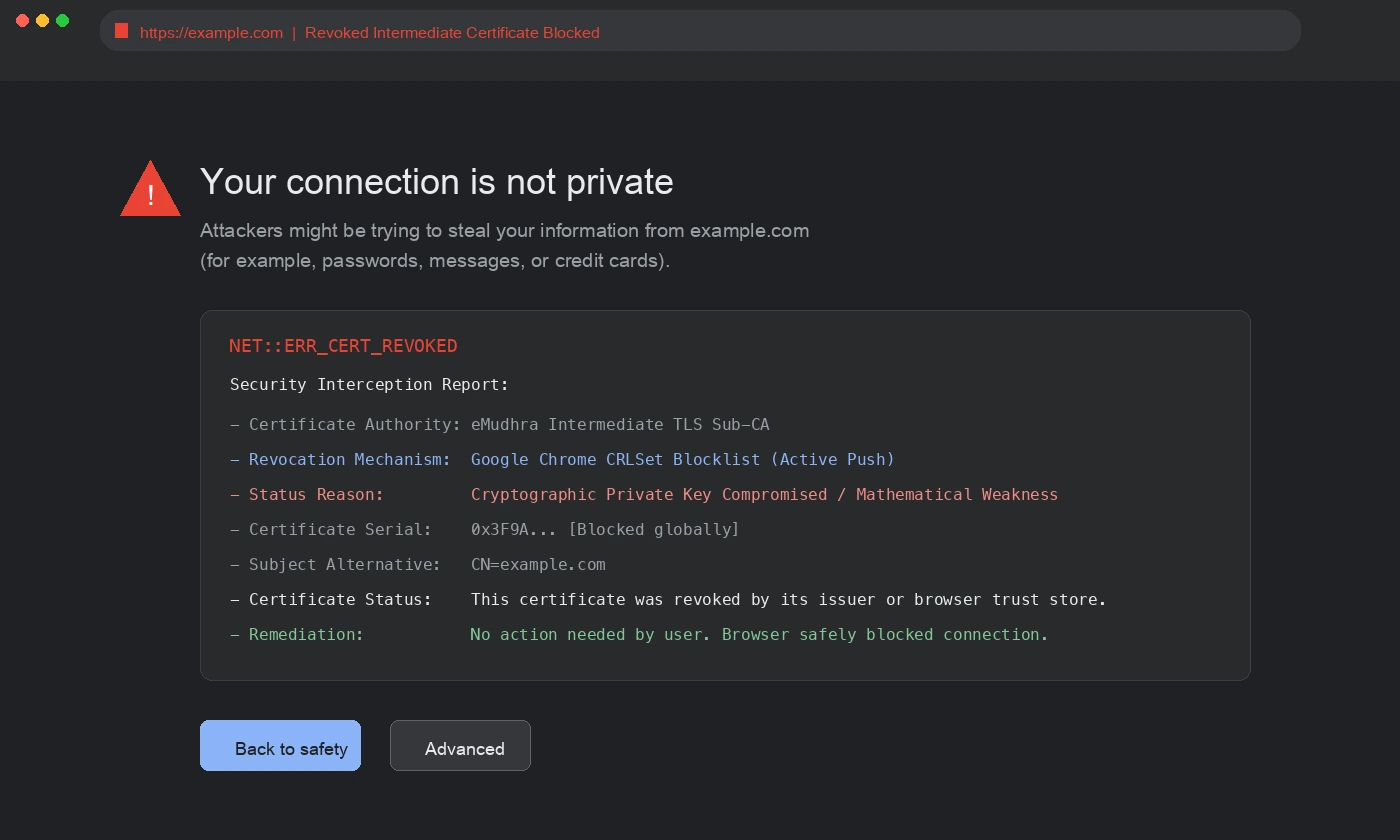Viewport: 1400px width, 840px height.
Task: Click the Back to safety button
Action: [280, 746]
